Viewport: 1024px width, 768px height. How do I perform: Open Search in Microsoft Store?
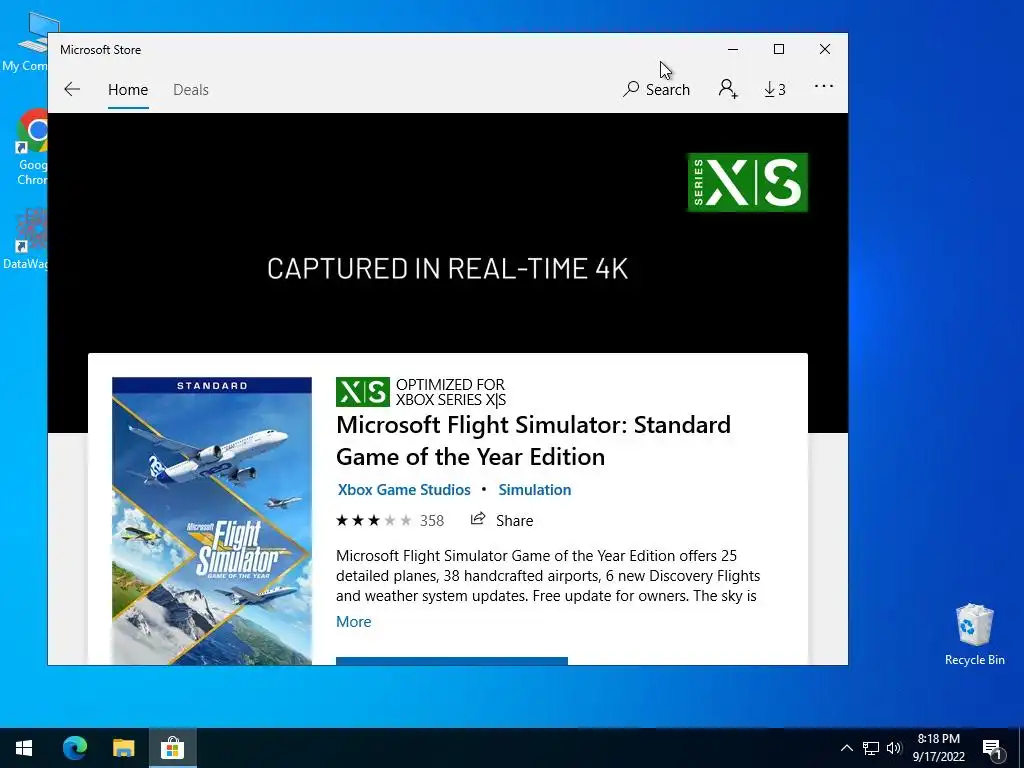pos(656,89)
